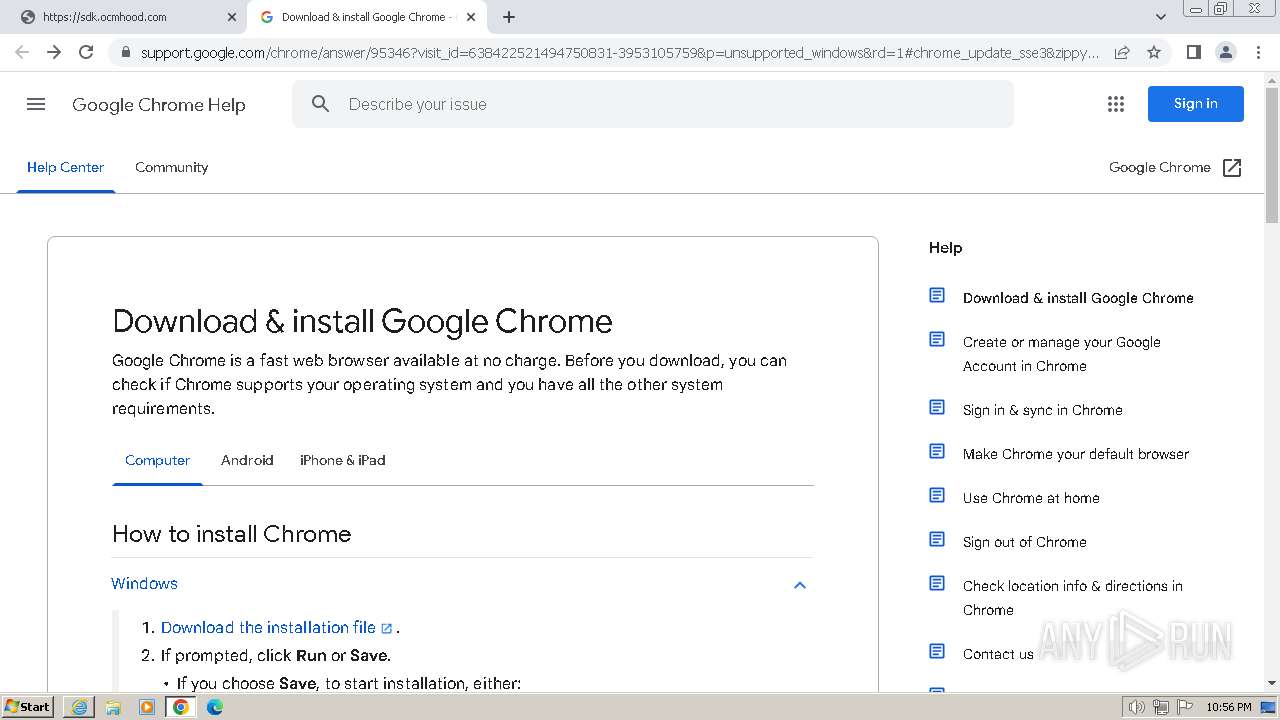This screenshot has height=720, width=1280.
Task: Open Make Chrome your default browser link
Action: (x=1076, y=454)
